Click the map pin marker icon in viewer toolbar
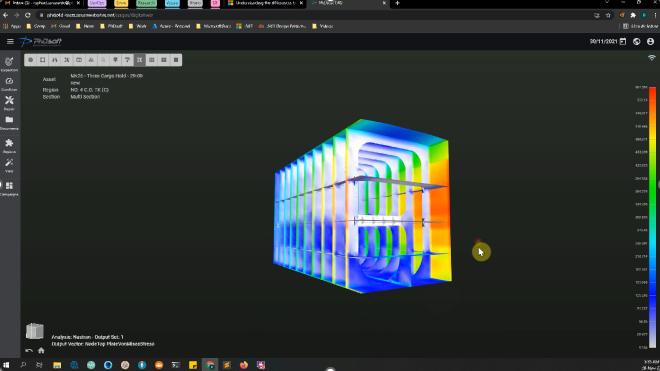 pyautogui.click(x=115, y=60)
